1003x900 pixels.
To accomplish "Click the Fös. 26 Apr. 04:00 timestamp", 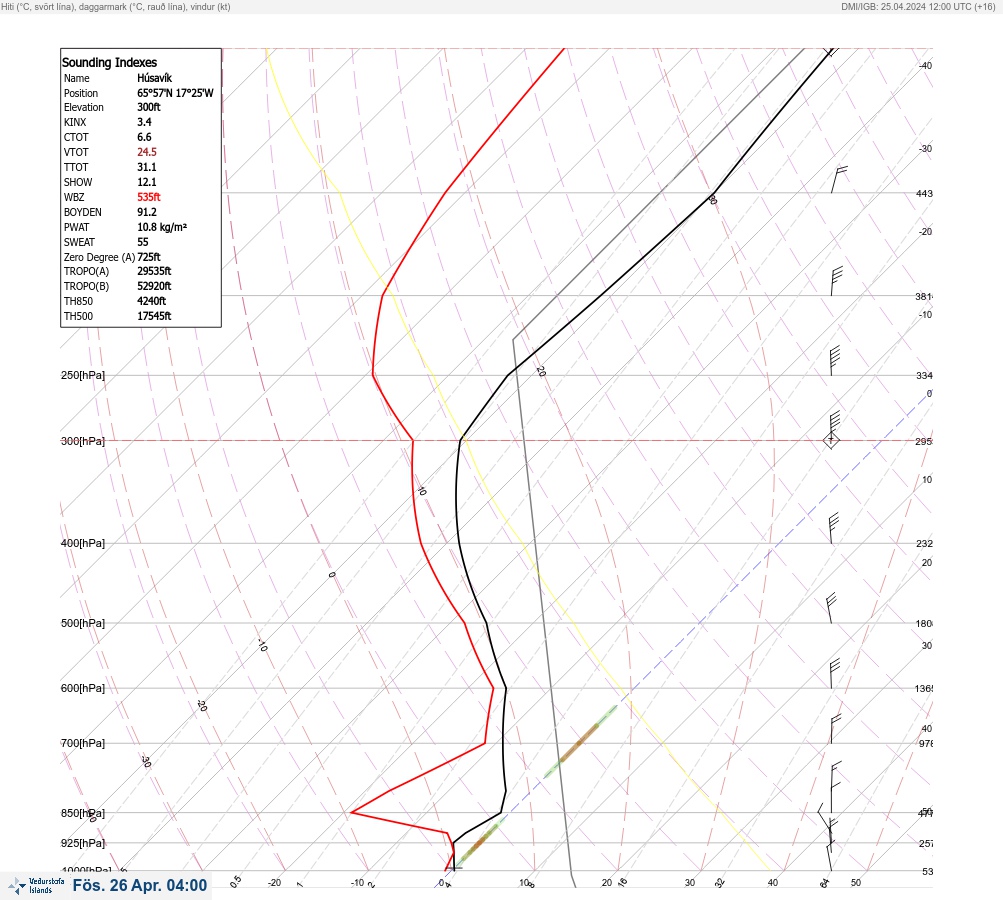I will (x=139, y=885).
